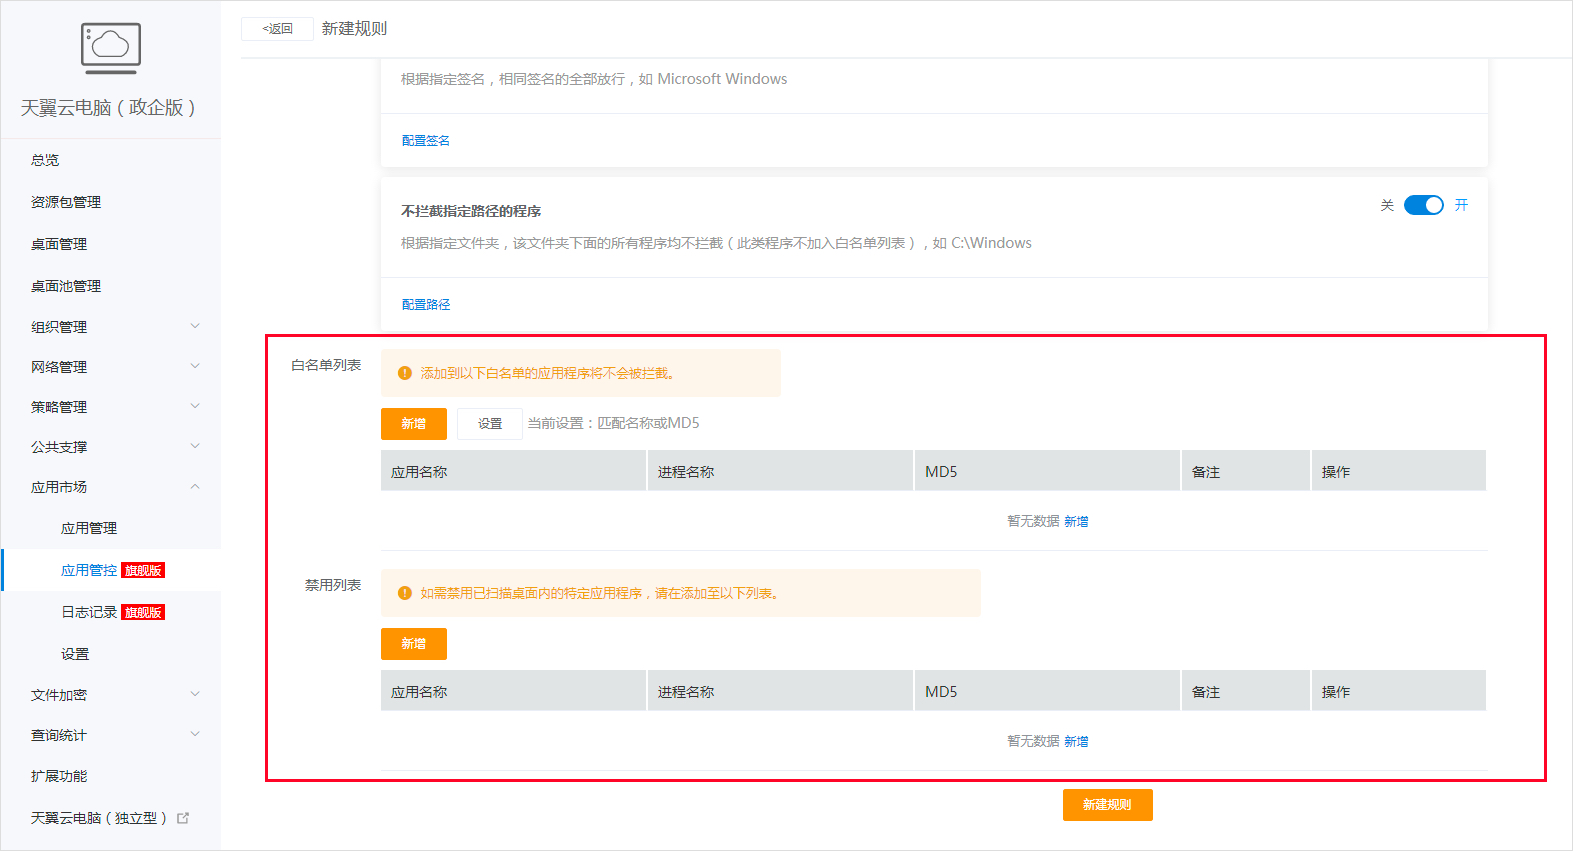The image size is (1573, 851).
Task: Select 应用管理 under 应用市场
Action: pyautogui.click(x=89, y=528)
